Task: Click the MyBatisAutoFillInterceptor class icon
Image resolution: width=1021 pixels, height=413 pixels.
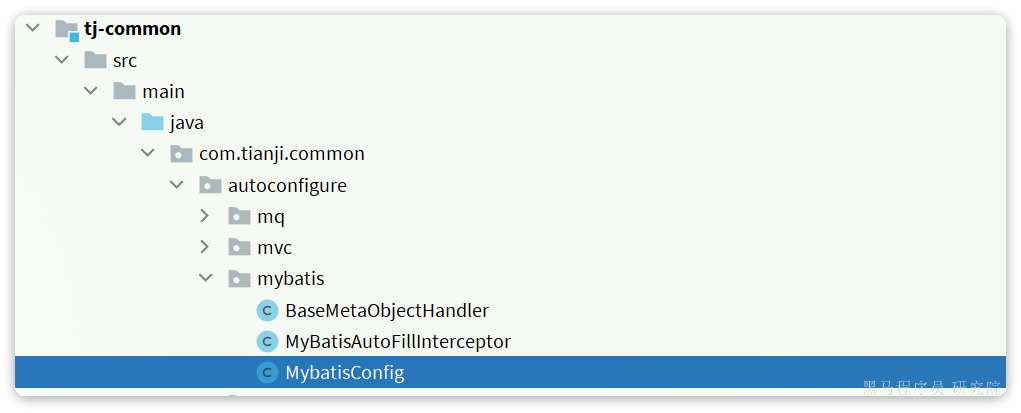Action: tap(268, 341)
